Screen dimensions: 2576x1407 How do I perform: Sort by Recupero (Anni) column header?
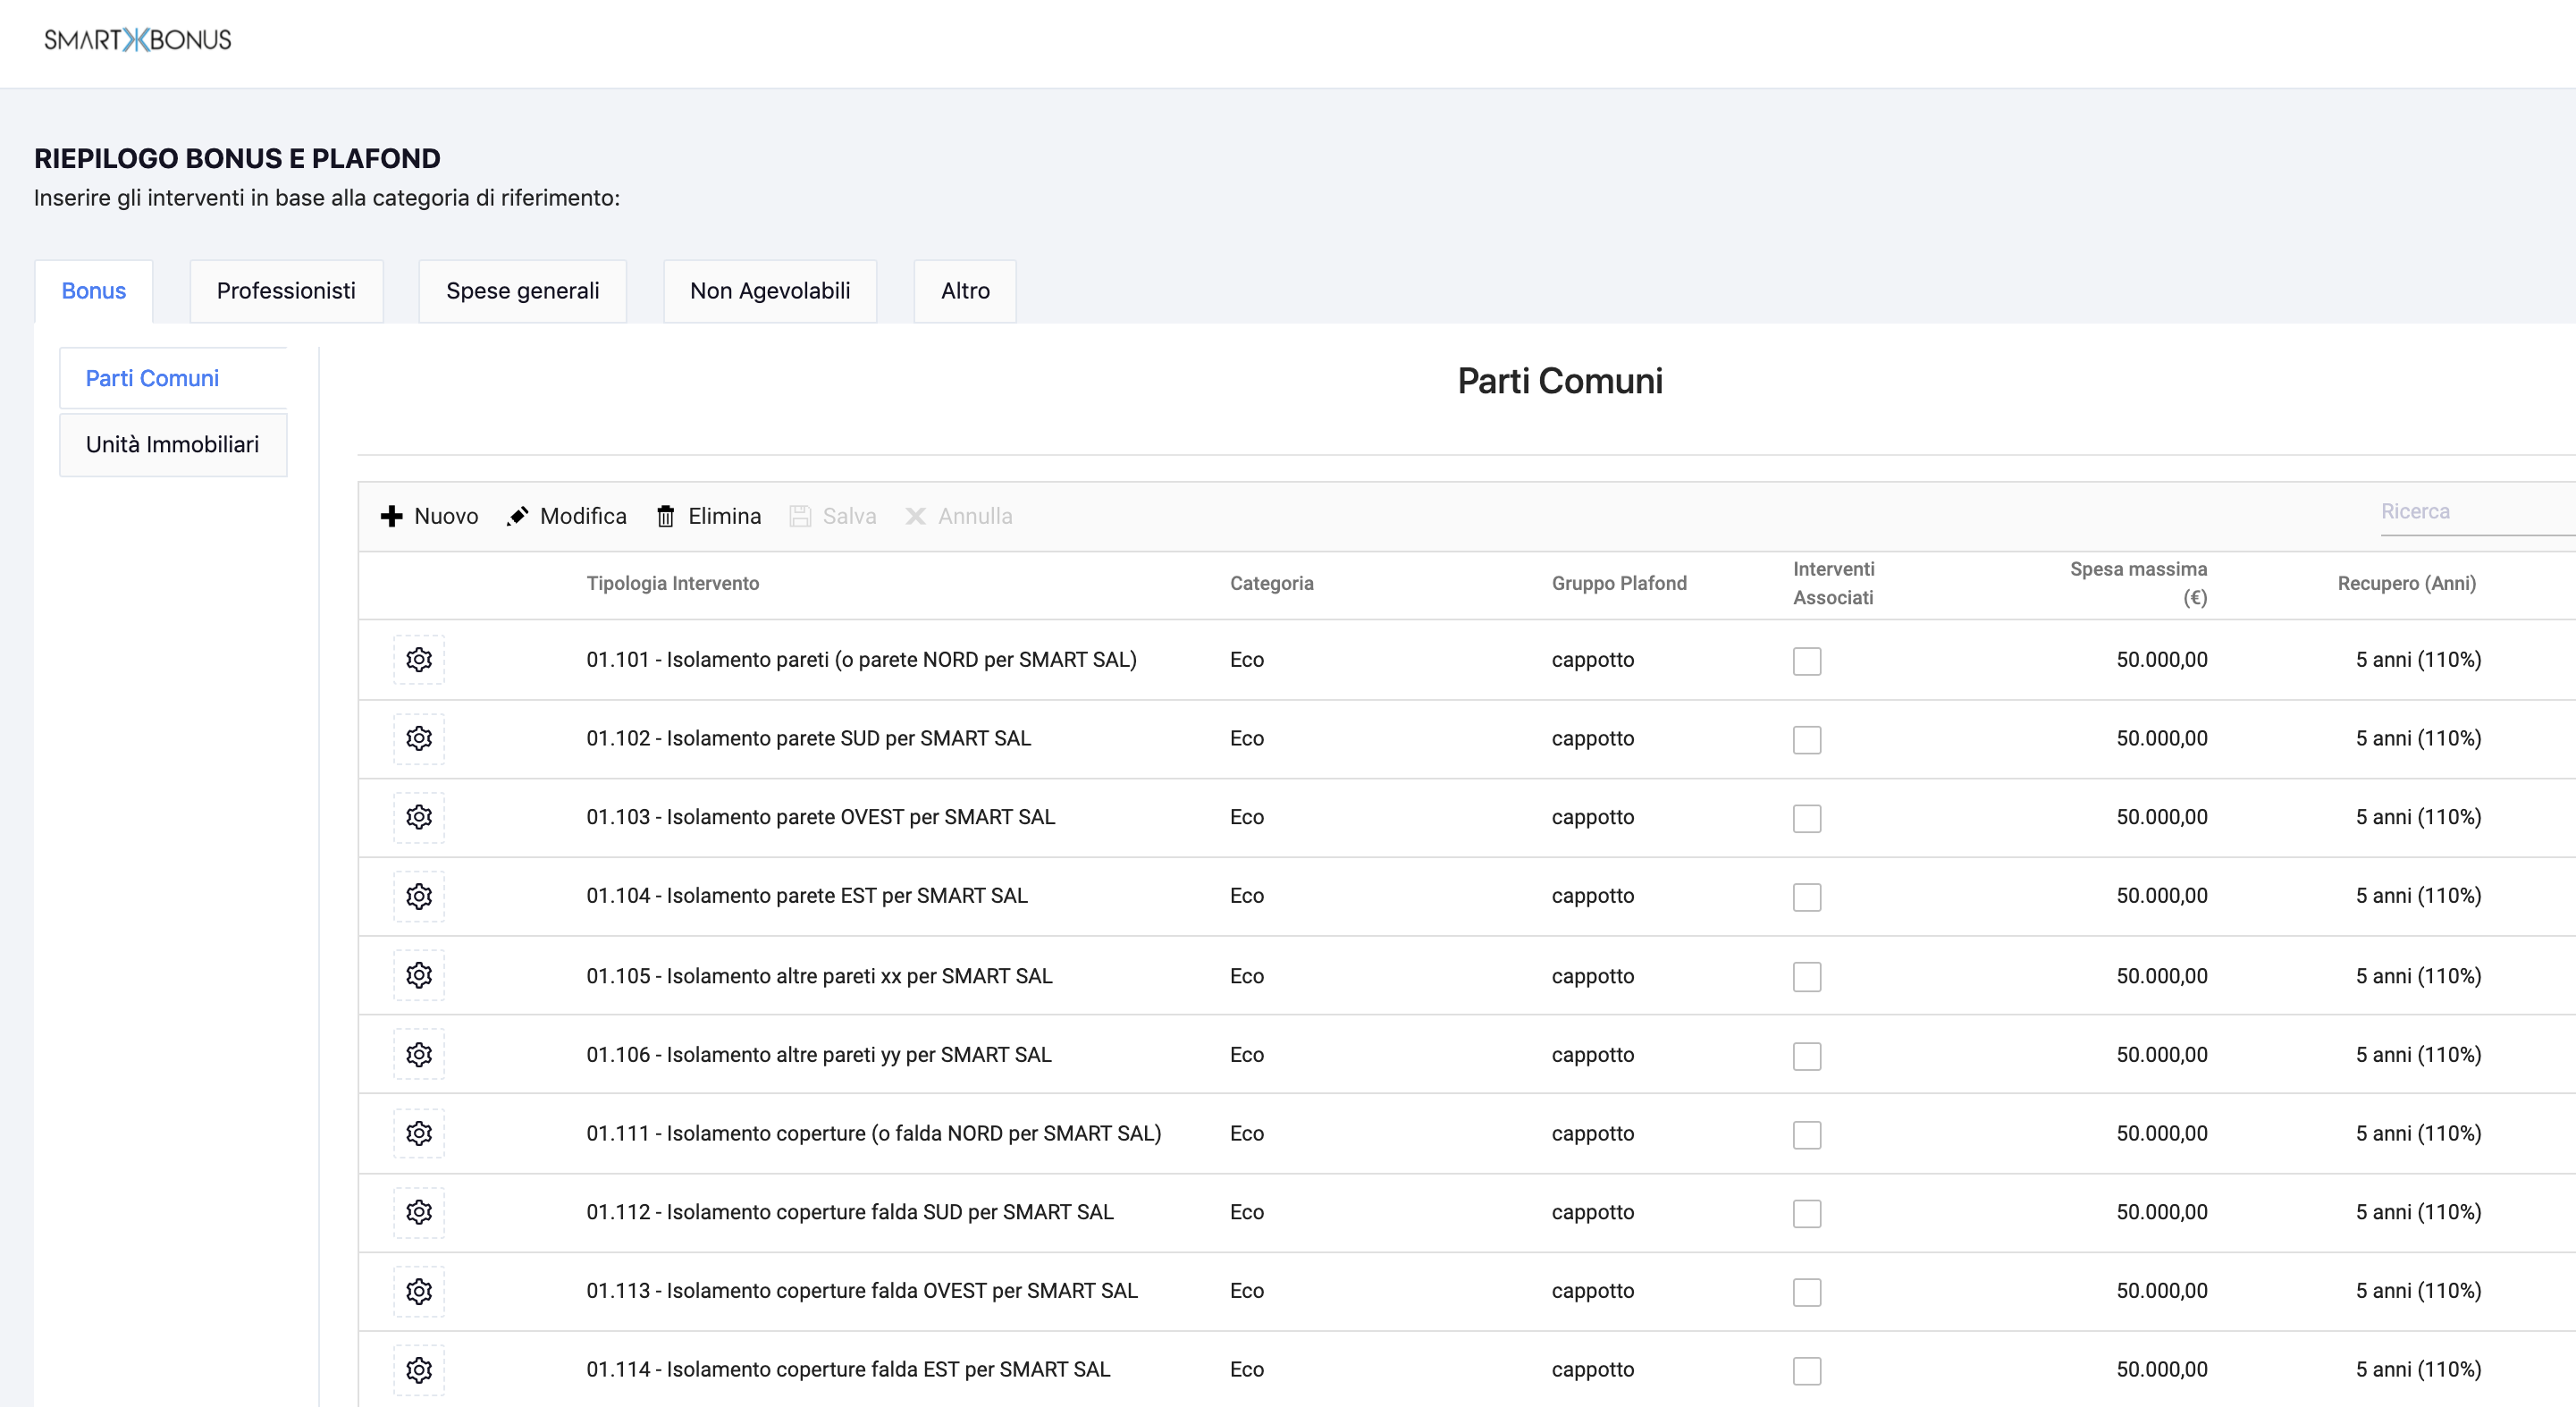click(x=2406, y=583)
